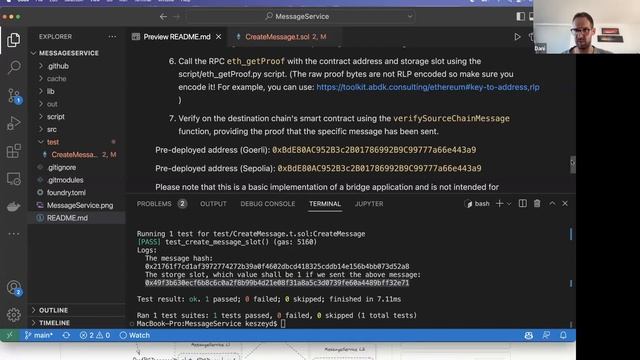Open the Explorer view in activity bar
The image size is (640, 360).
[x=13, y=40]
